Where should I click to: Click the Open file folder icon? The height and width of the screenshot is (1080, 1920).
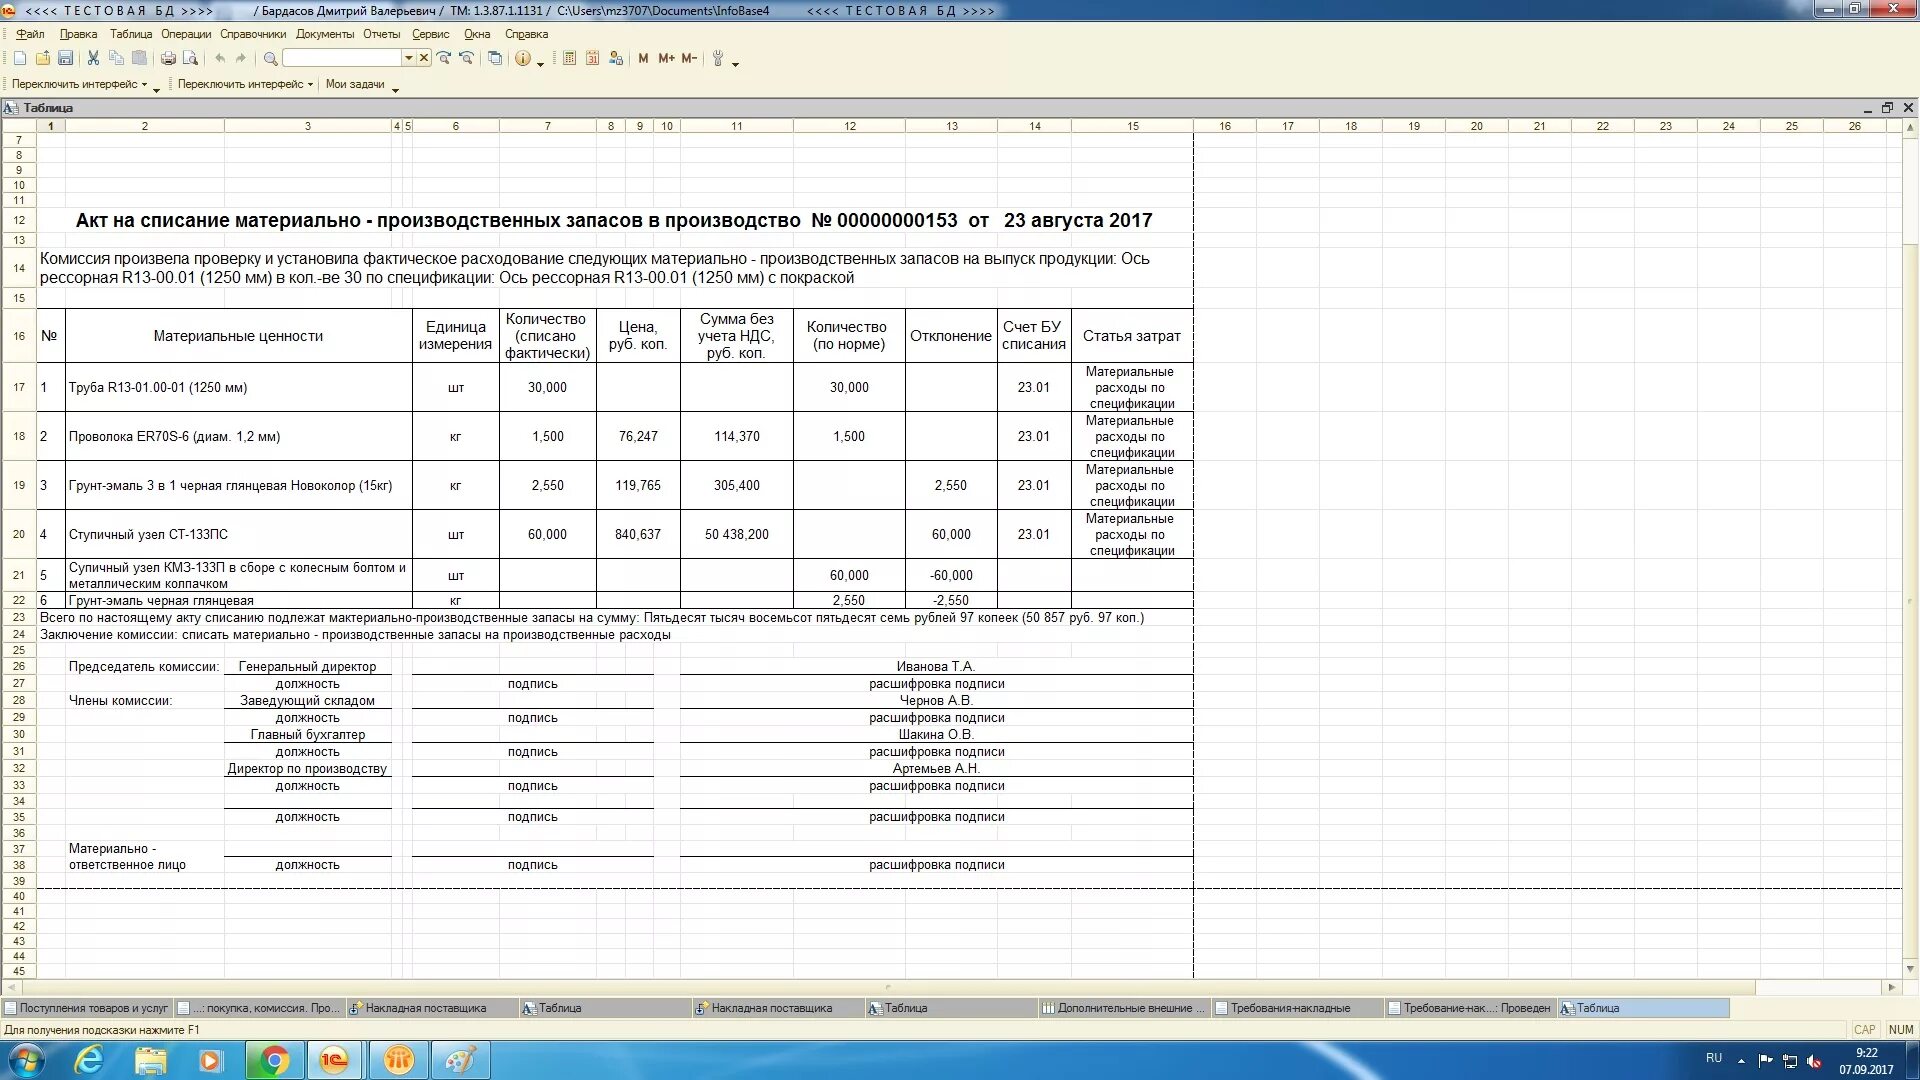click(43, 59)
